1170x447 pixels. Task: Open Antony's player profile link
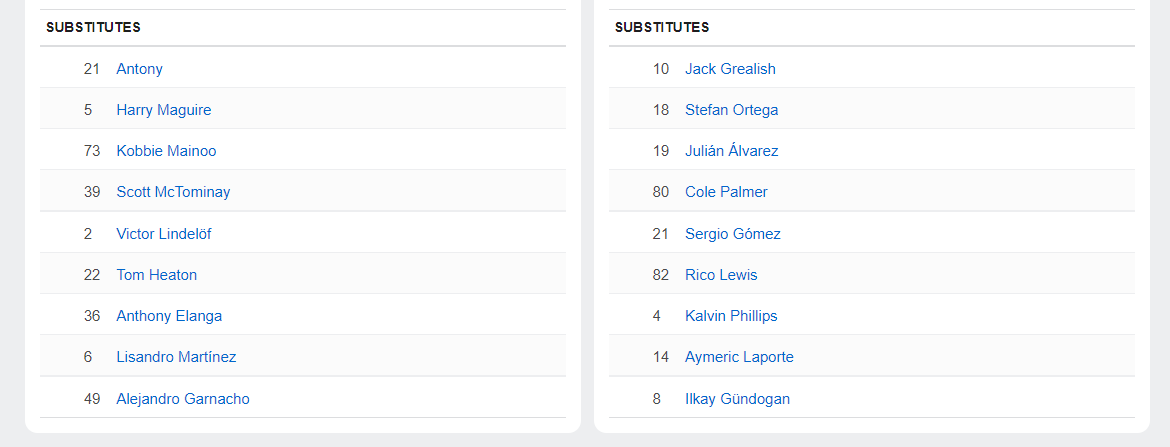click(139, 69)
